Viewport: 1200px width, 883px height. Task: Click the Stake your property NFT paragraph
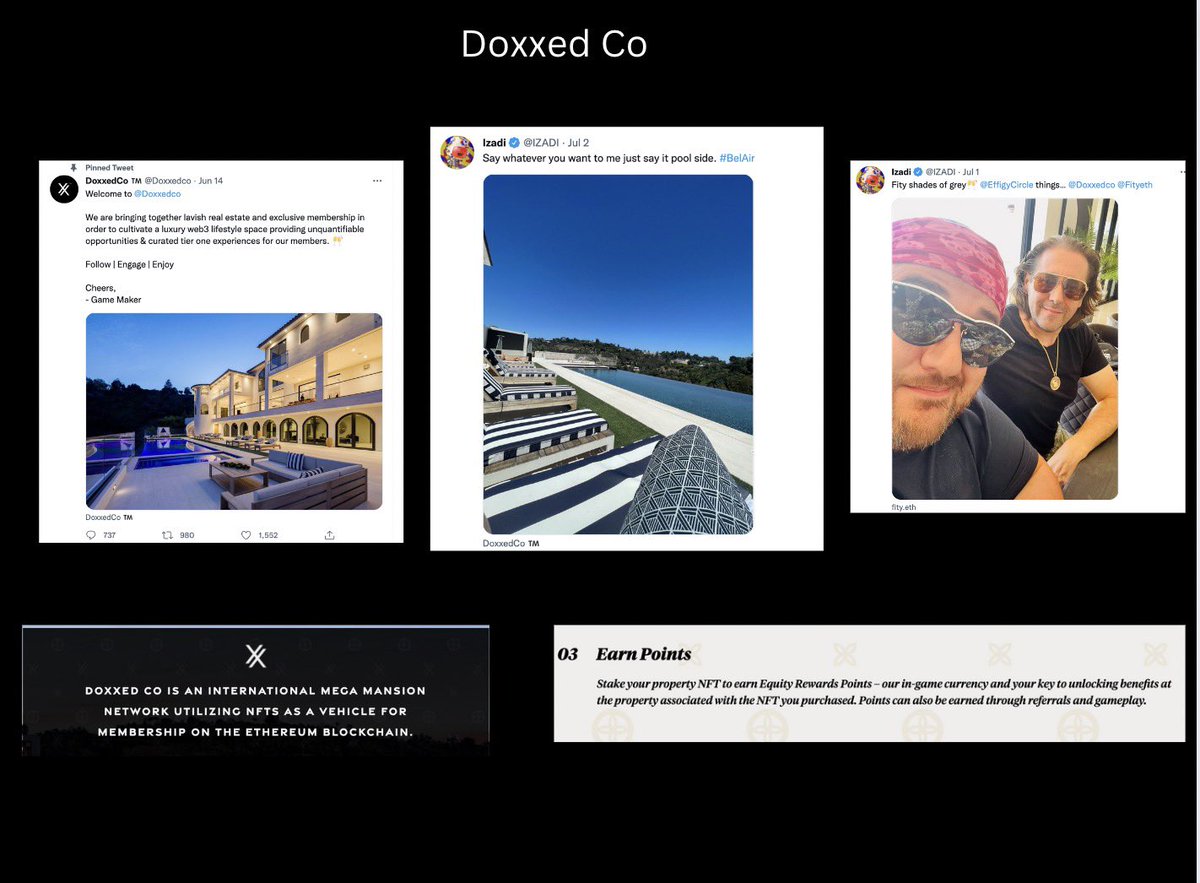click(x=884, y=692)
